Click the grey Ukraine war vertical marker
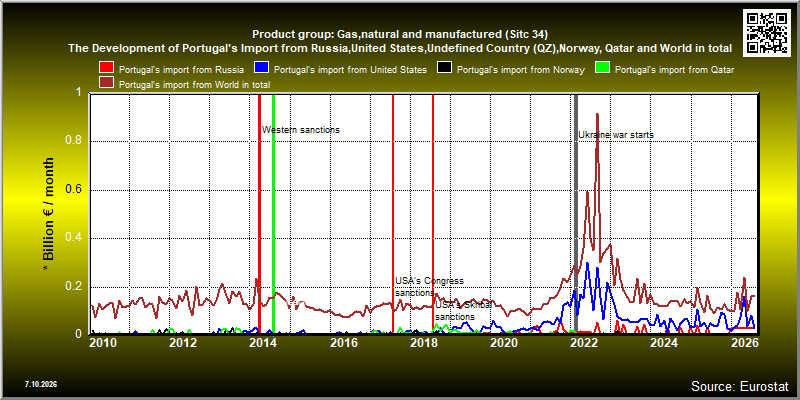Image resolution: width=800 pixels, height=400 pixels. click(x=576, y=213)
